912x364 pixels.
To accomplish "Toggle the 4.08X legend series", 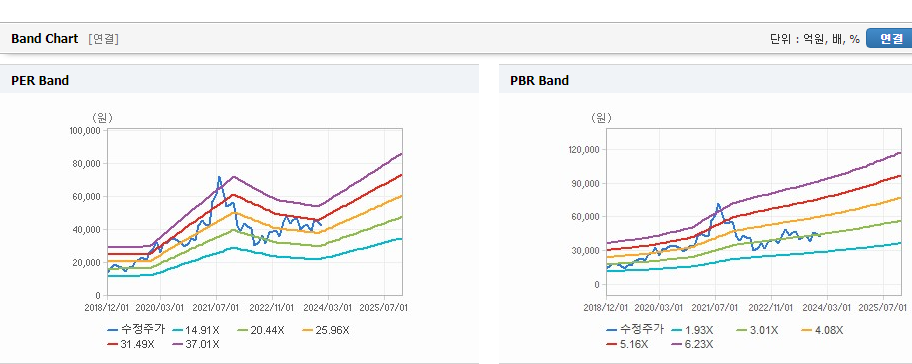I will point(822,330).
